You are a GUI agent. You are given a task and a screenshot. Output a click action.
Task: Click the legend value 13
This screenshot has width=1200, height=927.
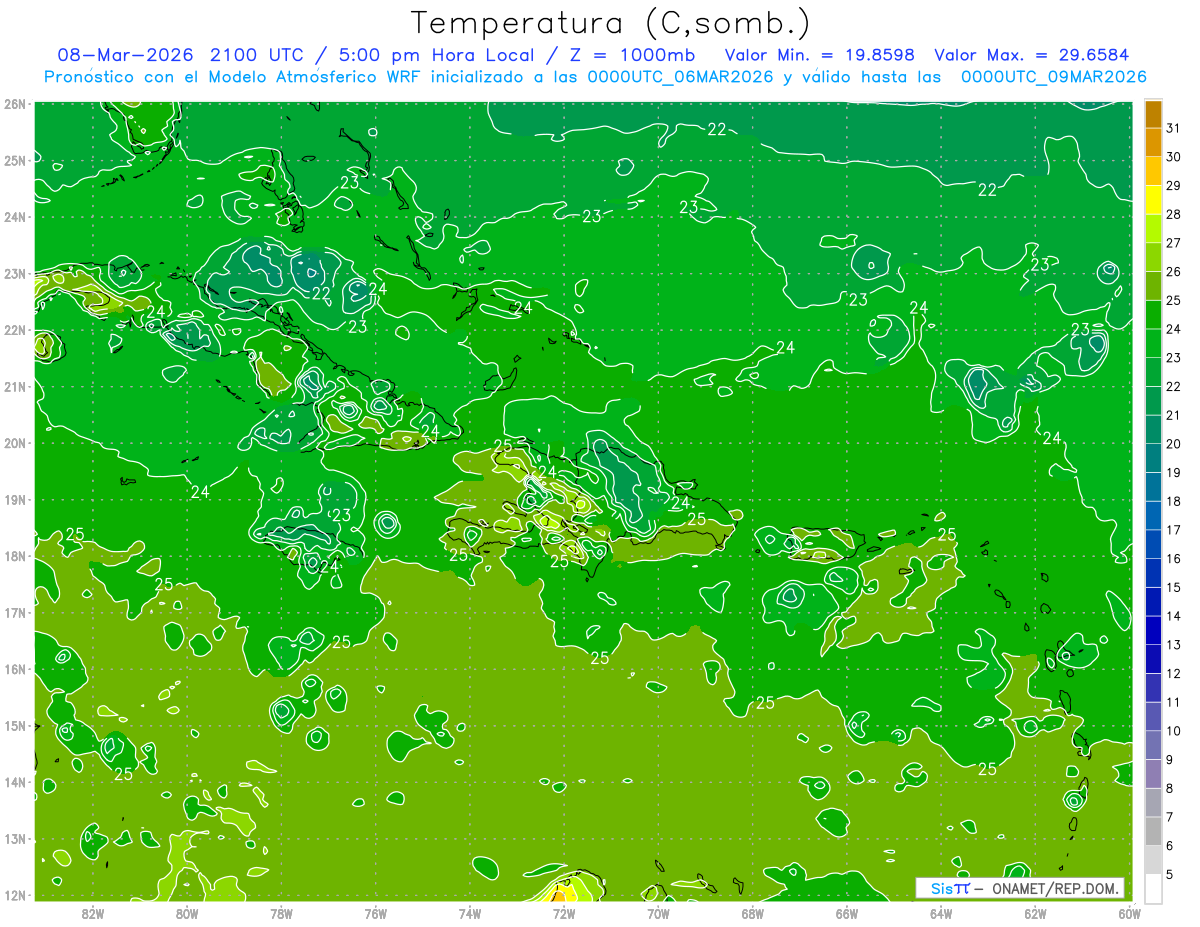1174,645
